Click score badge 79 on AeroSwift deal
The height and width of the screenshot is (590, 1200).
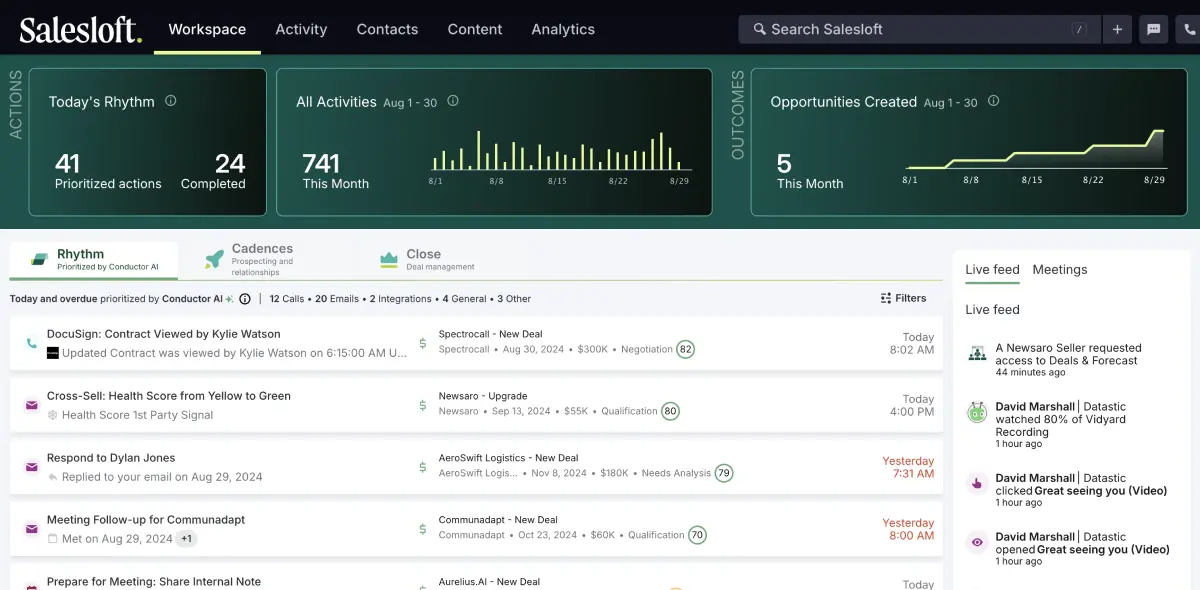coord(723,473)
